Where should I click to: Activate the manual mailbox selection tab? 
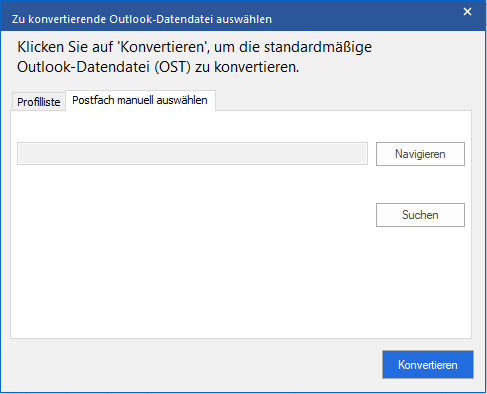pos(140,100)
